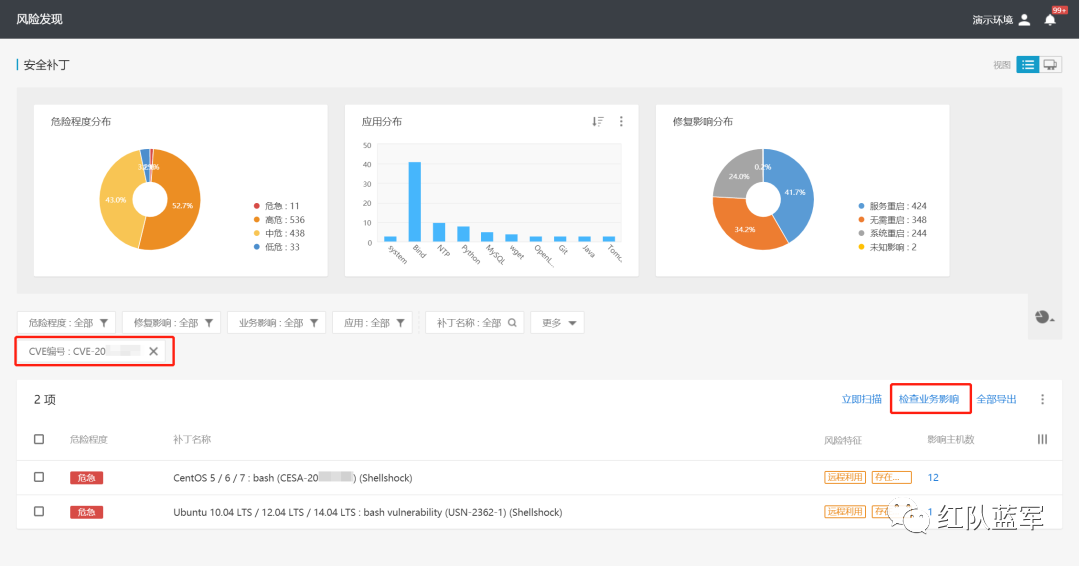Viewport: 1080px width, 566px height.
Task: Click 危急 badge on CentOS row
Action: pyautogui.click(x=86, y=478)
